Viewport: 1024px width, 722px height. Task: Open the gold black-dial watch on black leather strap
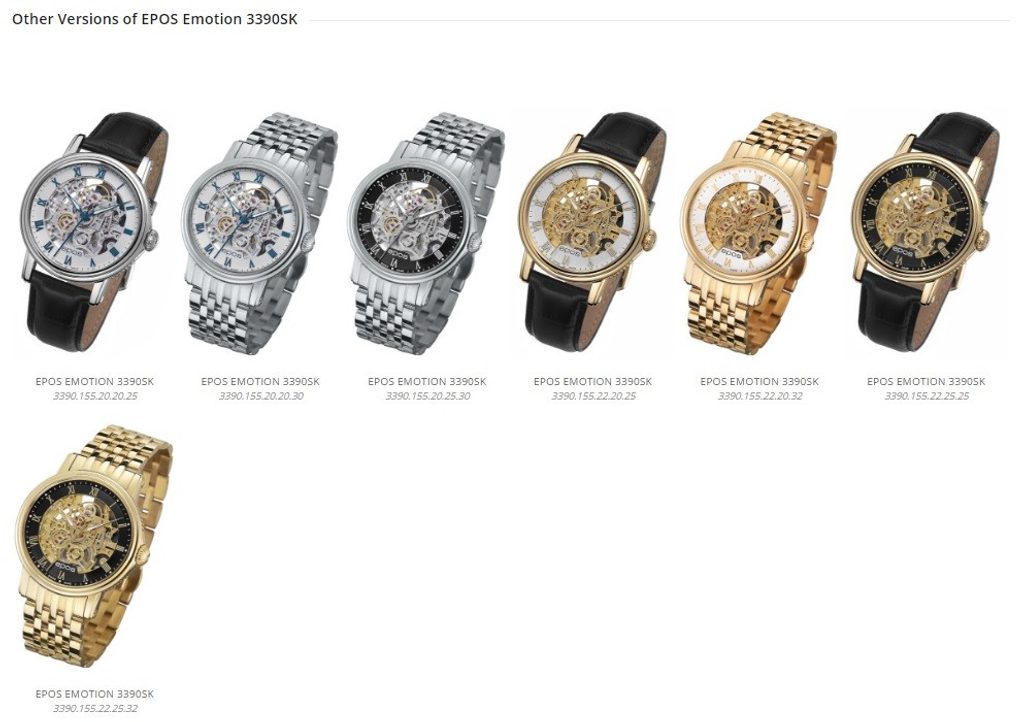[x=925, y=232]
